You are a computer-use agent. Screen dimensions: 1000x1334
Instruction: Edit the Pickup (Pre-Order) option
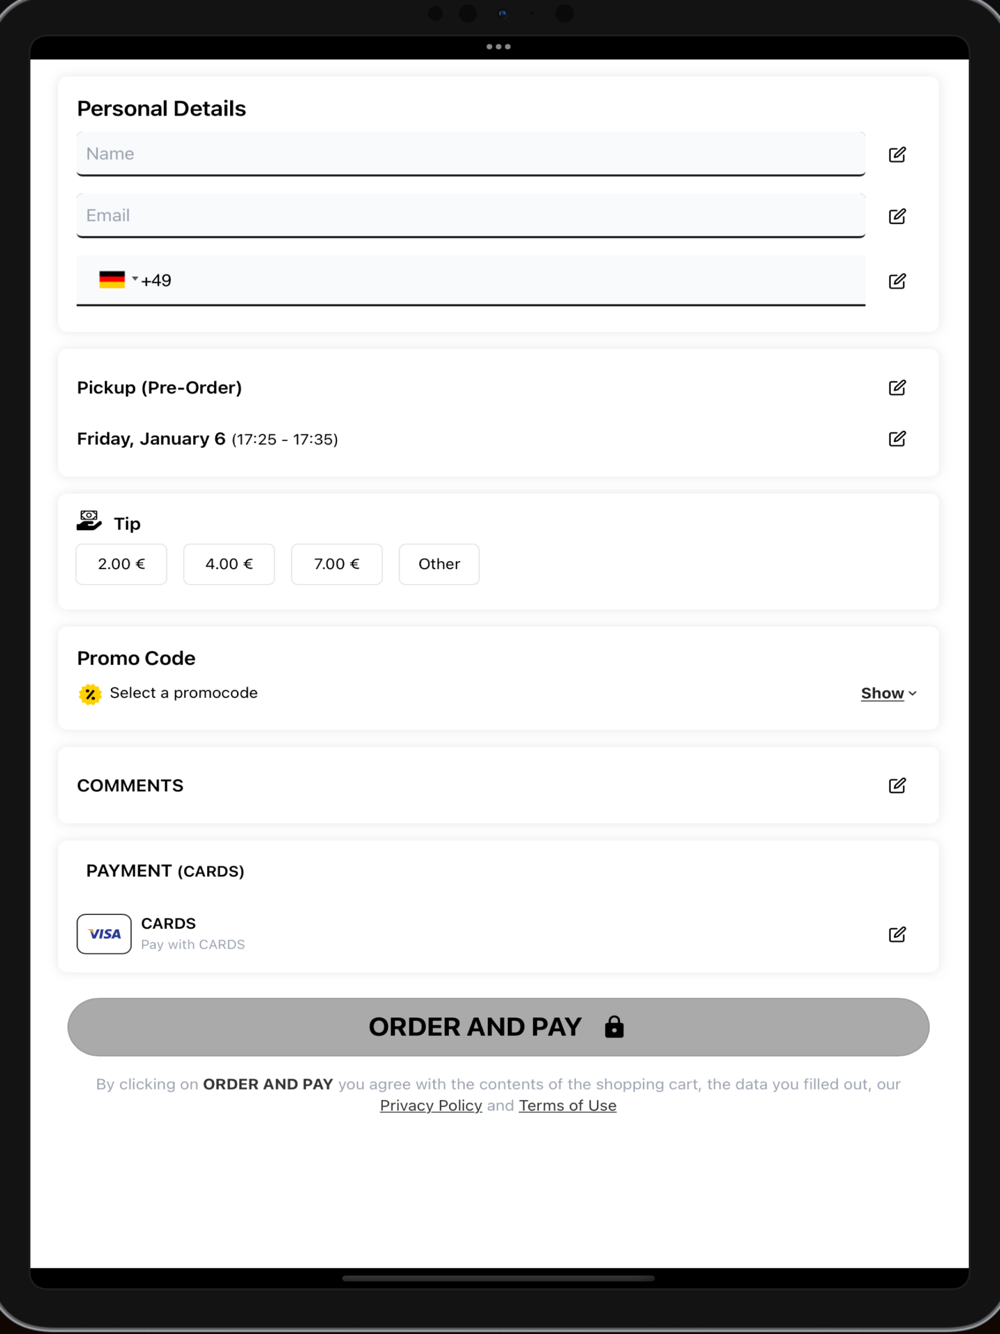897,387
